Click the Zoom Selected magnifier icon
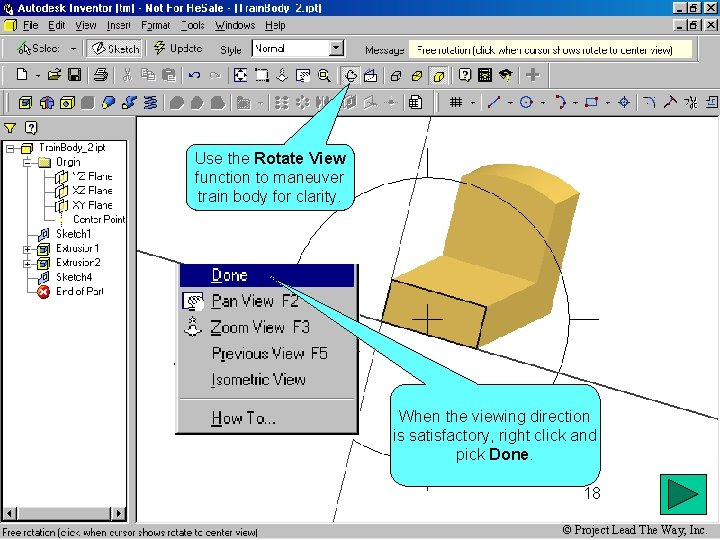 [324, 75]
